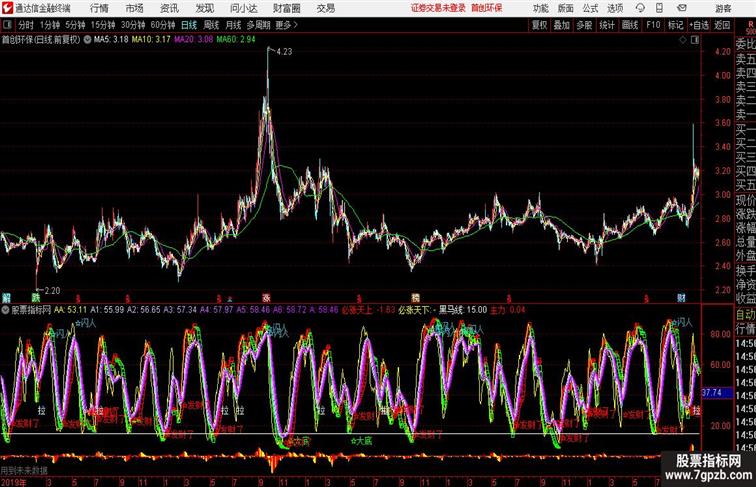Open the mobile phone icon in title bar
The width and height of the screenshot is (756, 487).
659,8
